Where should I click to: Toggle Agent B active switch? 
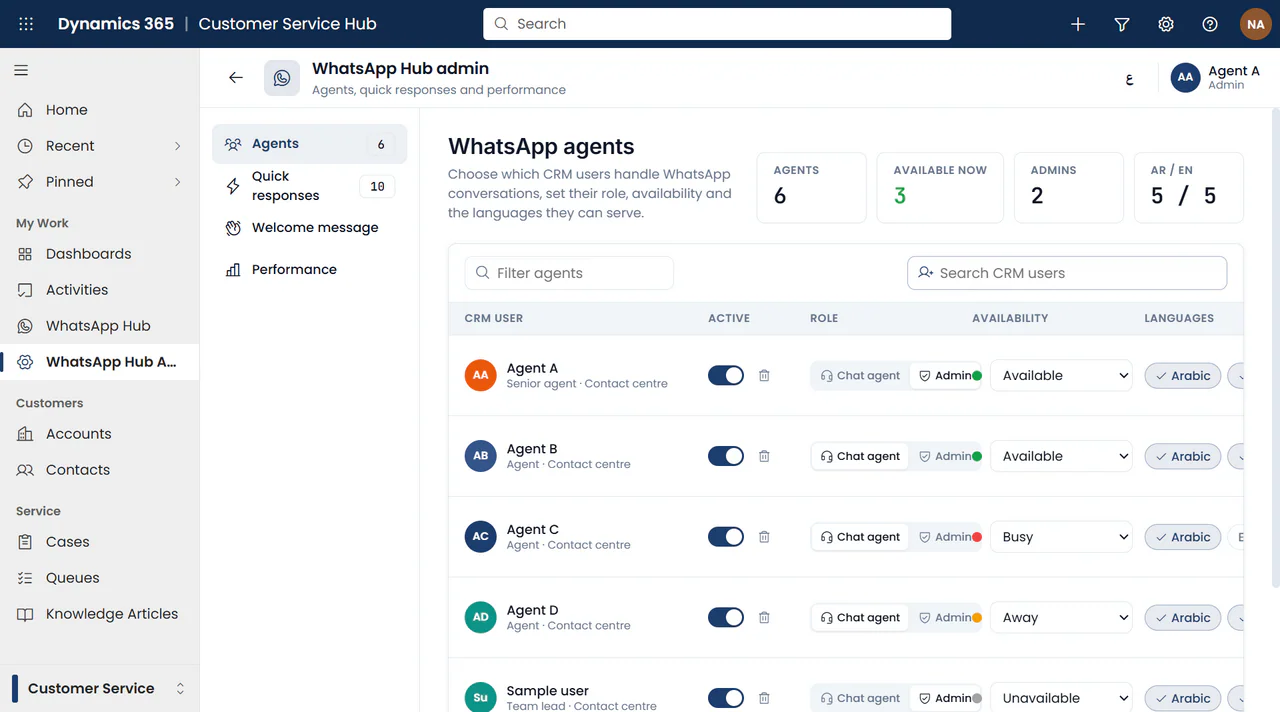point(726,456)
